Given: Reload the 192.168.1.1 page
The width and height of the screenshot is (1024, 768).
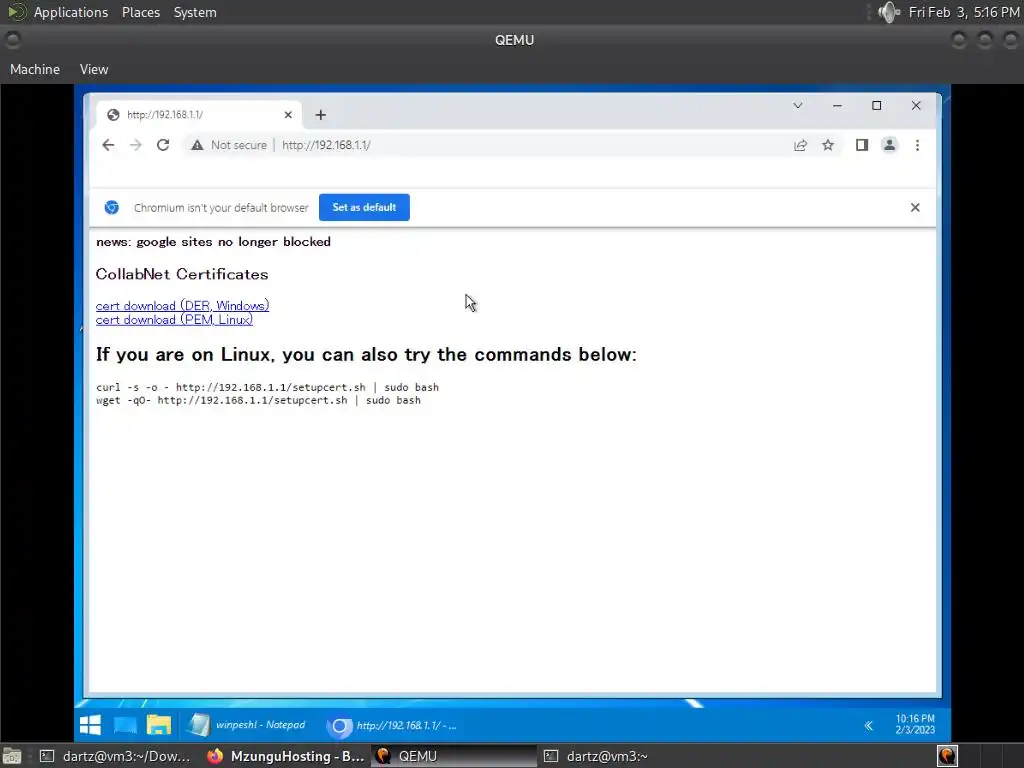Looking at the screenshot, I should pyautogui.click(x=163, y=145).
